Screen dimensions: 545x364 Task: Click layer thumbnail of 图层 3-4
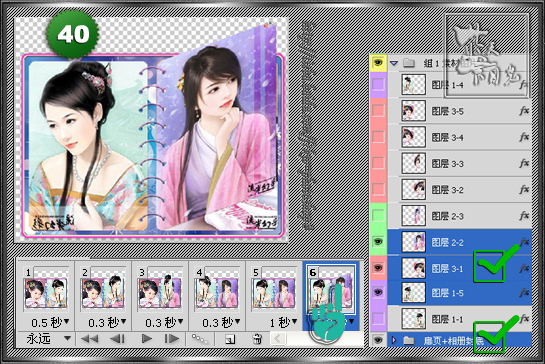[414, 137]
